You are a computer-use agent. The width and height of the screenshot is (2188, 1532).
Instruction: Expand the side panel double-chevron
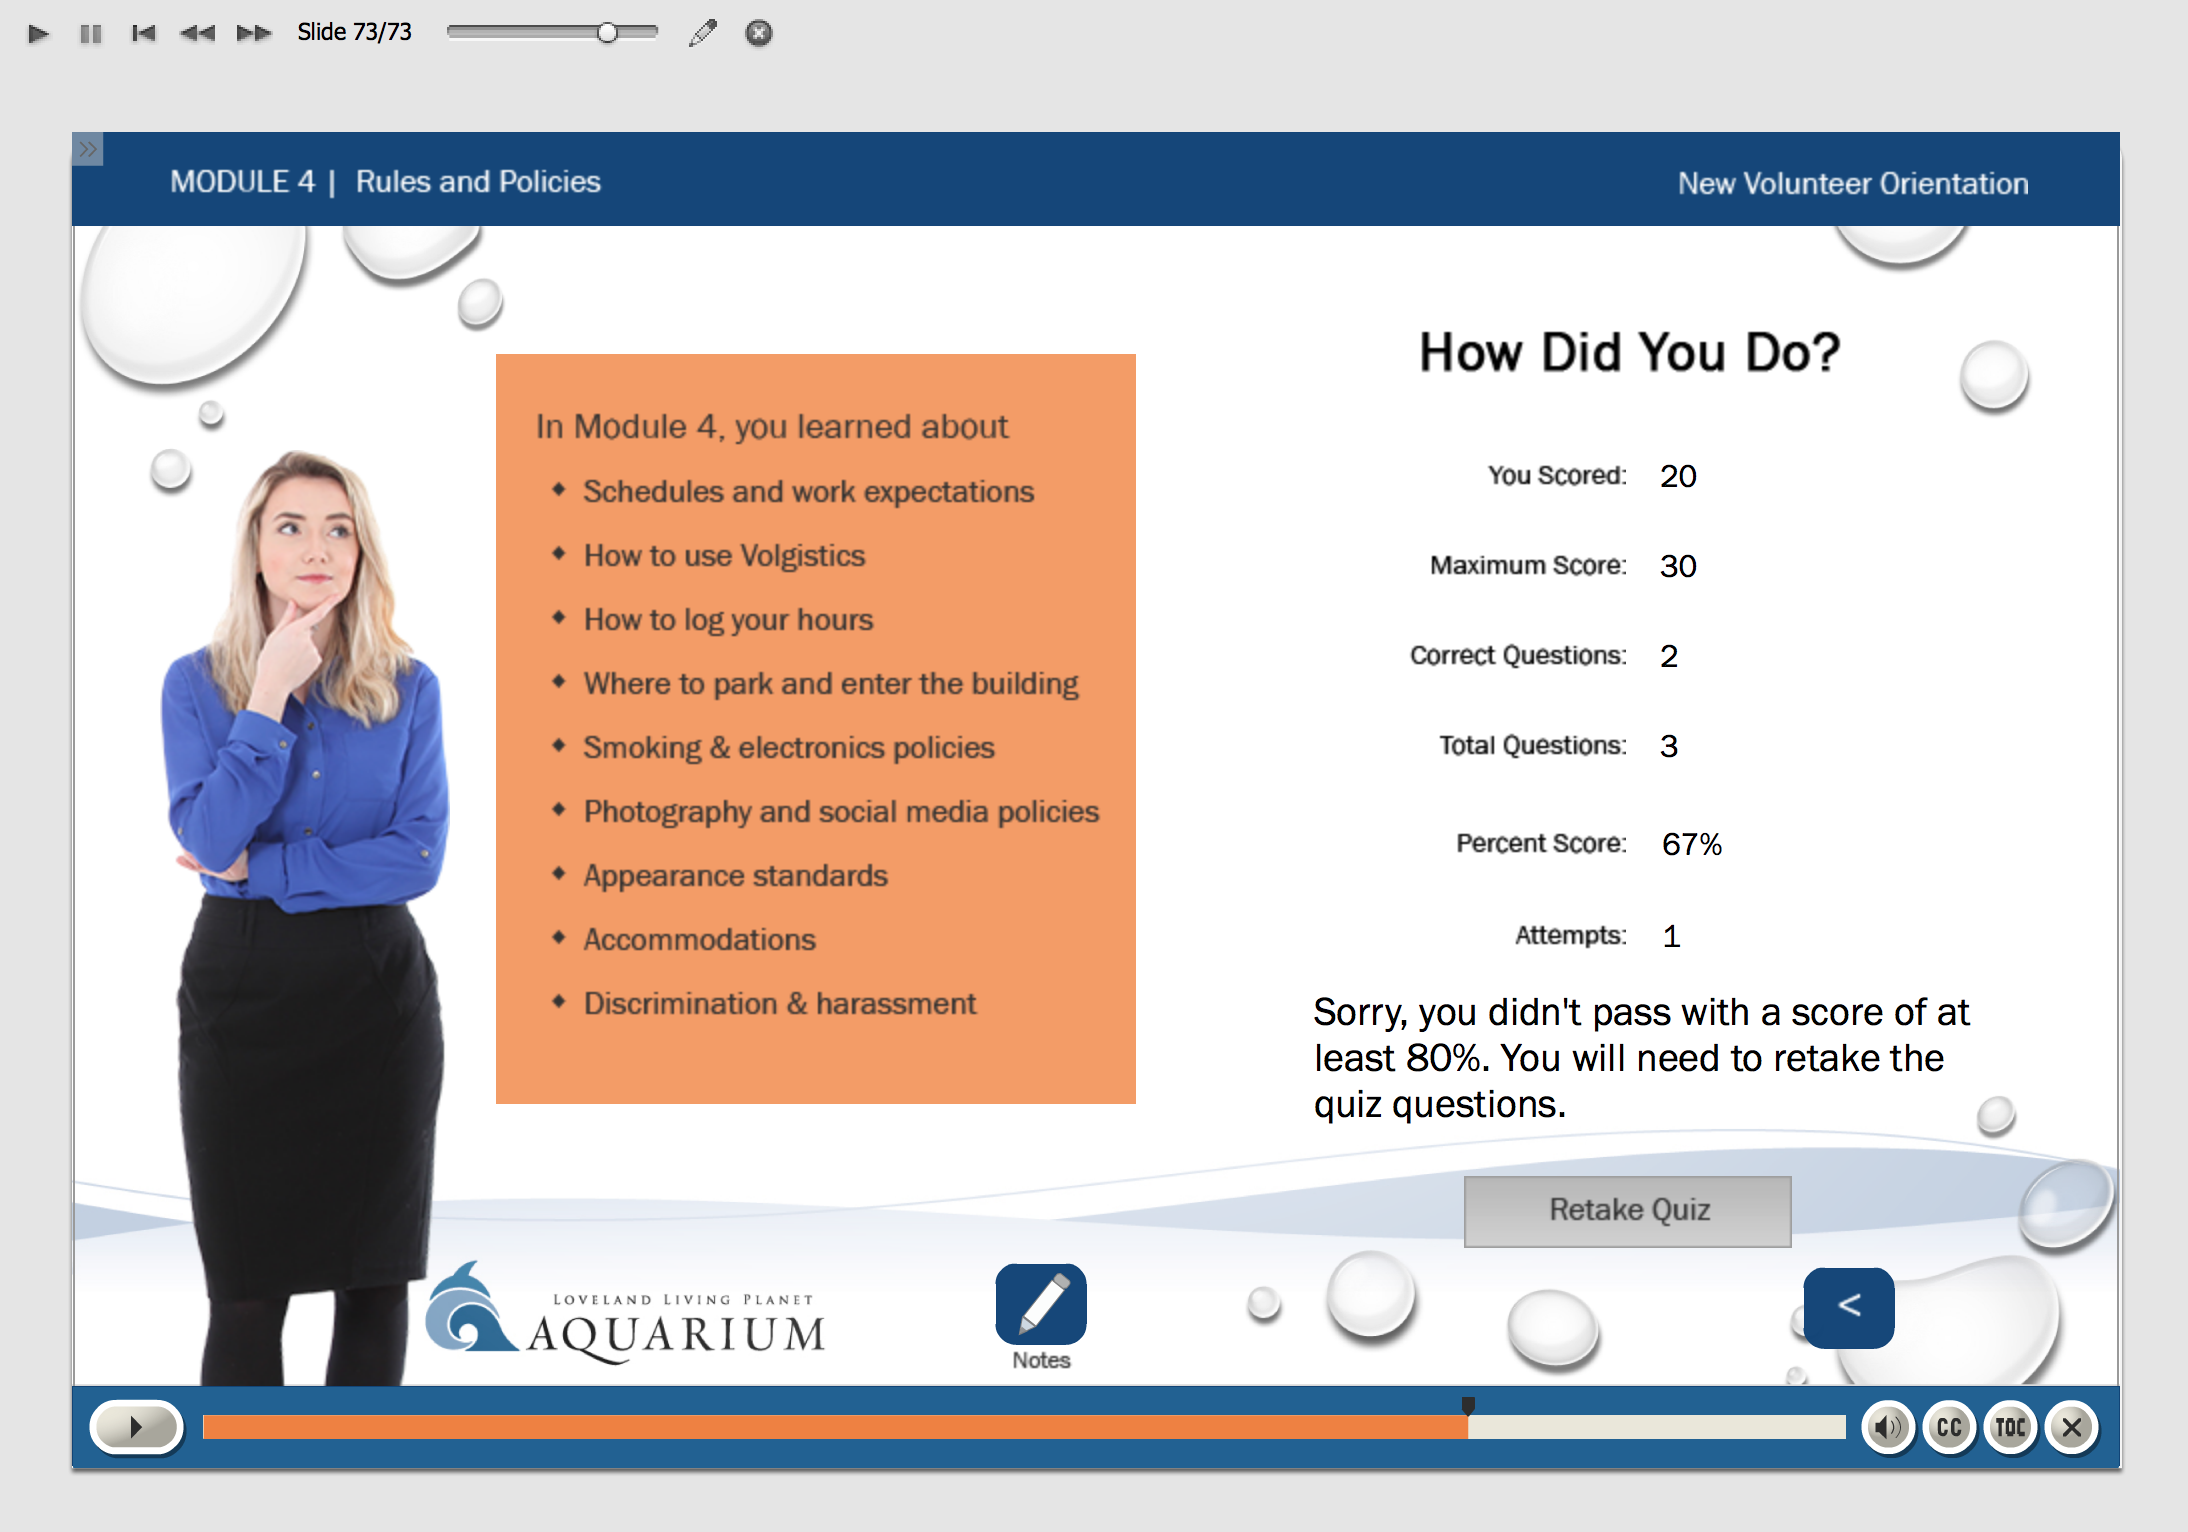pos(88,149)
